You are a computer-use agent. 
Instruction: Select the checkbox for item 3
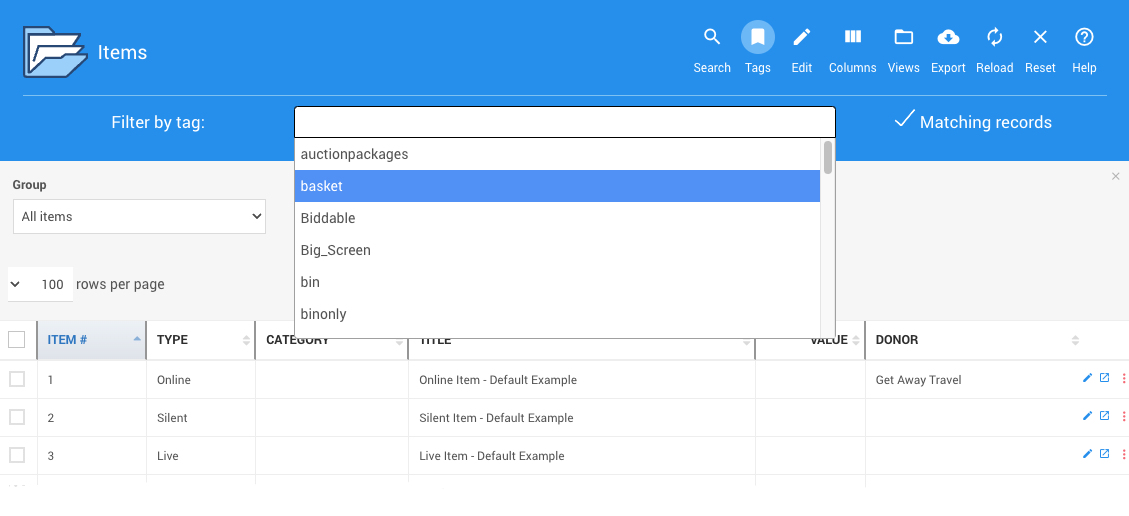pos(17,455)
